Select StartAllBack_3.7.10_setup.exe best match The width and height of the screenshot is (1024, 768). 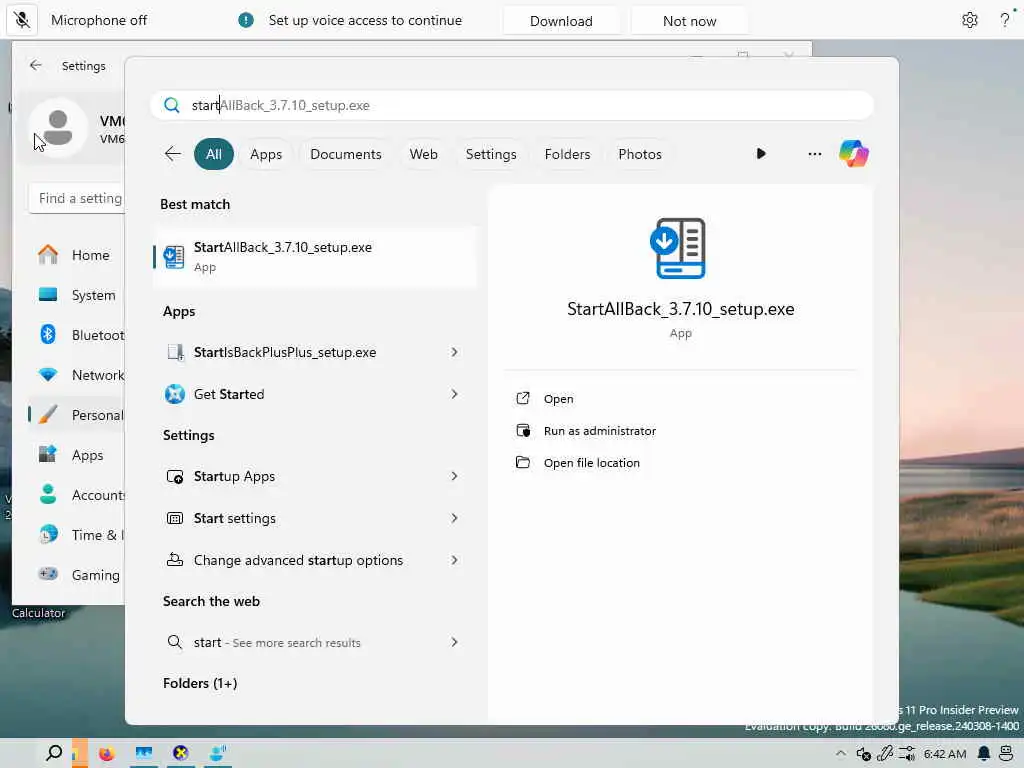tap(315, 256)
